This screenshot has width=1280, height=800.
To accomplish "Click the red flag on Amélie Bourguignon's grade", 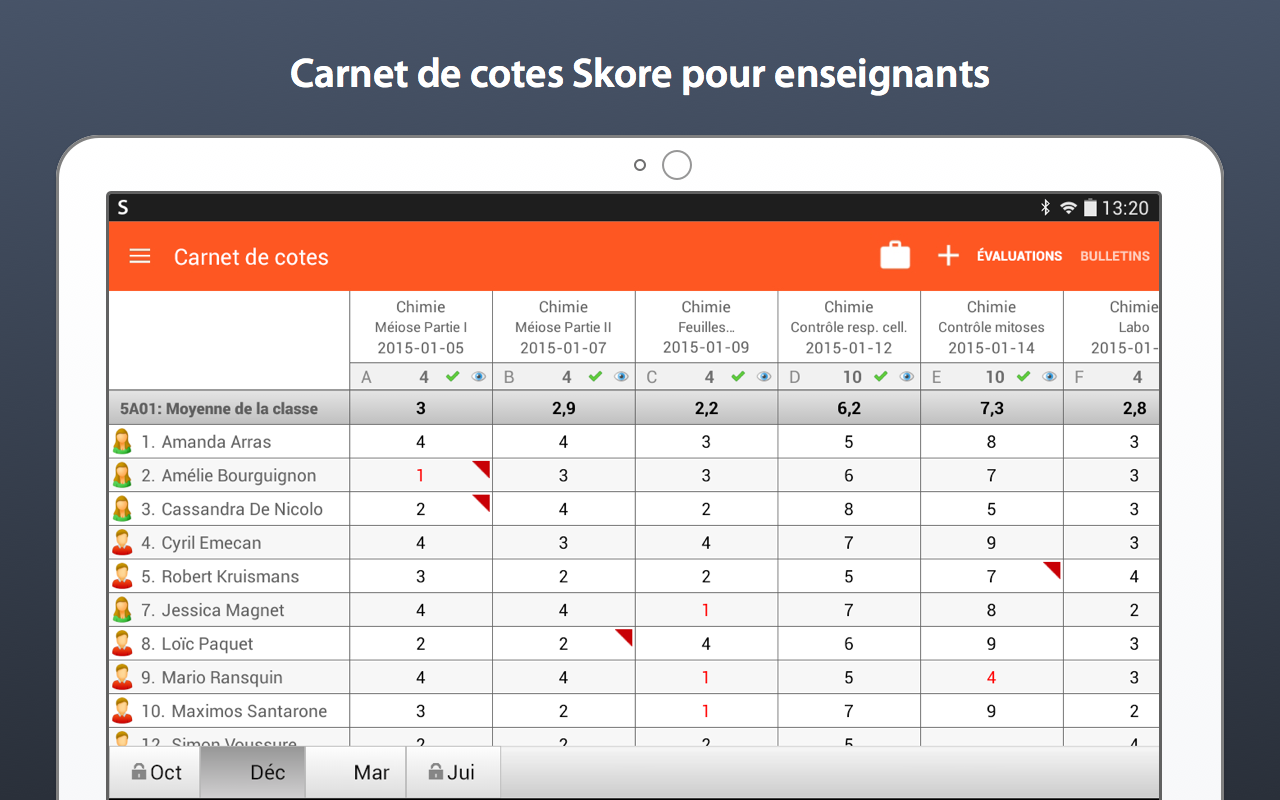I will click(481, 468).
